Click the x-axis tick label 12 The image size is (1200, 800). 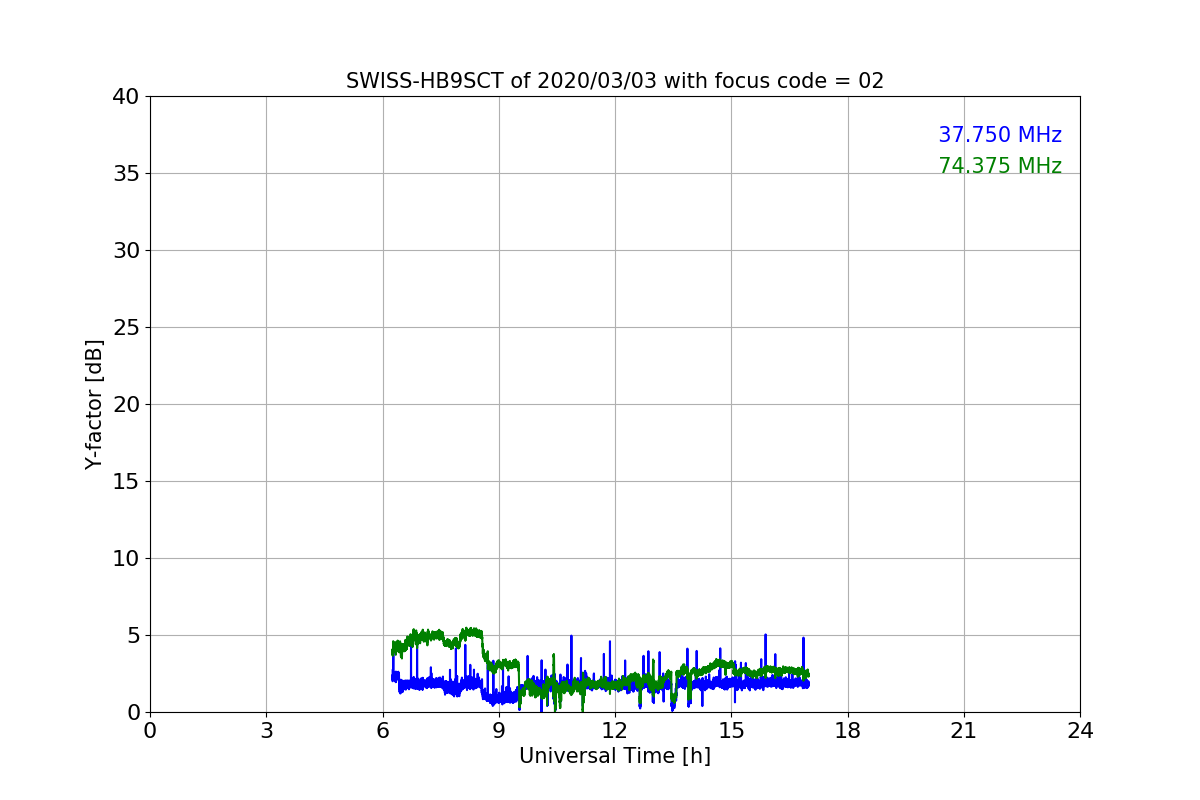click(615, 731)
